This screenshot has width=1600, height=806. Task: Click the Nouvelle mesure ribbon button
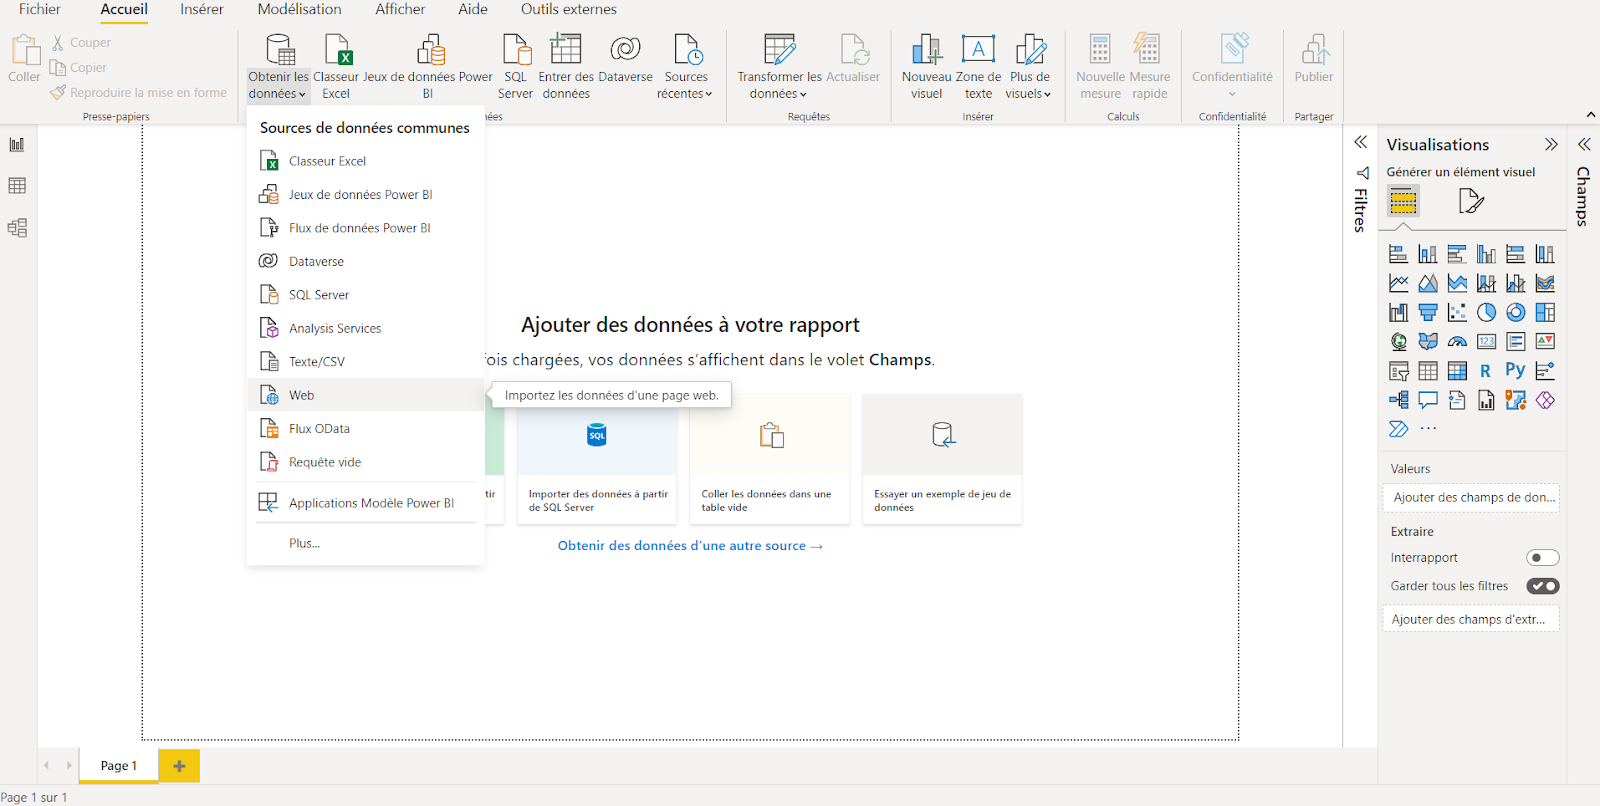pyautogui.click(x=1100, y=67)
